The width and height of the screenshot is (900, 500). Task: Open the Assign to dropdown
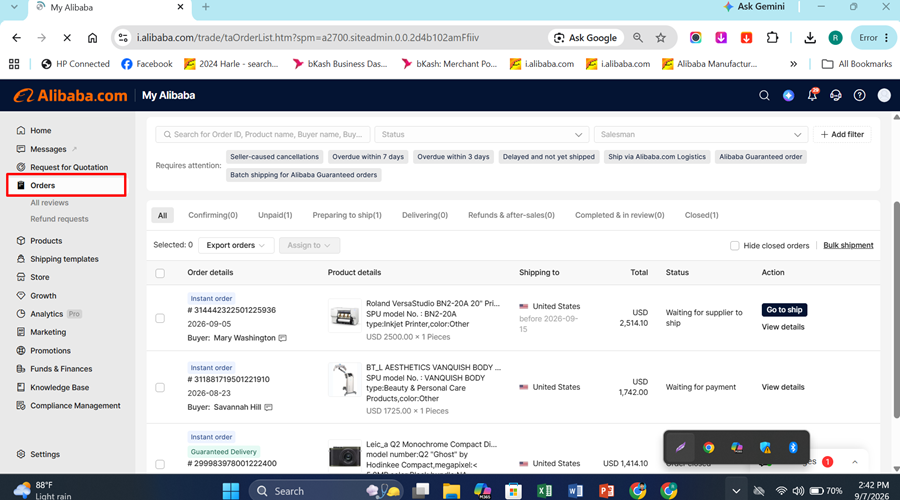[x=309, y=245]
